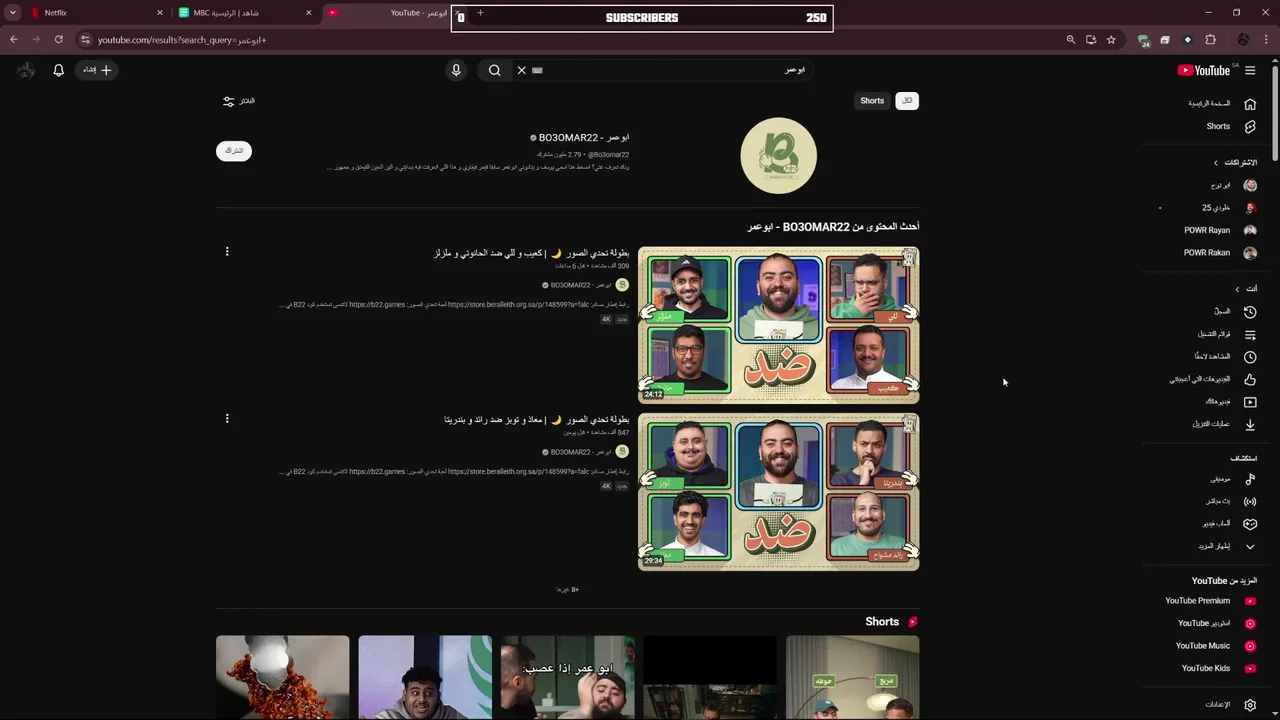Click the magnifier search button

(x=494, y=70)
